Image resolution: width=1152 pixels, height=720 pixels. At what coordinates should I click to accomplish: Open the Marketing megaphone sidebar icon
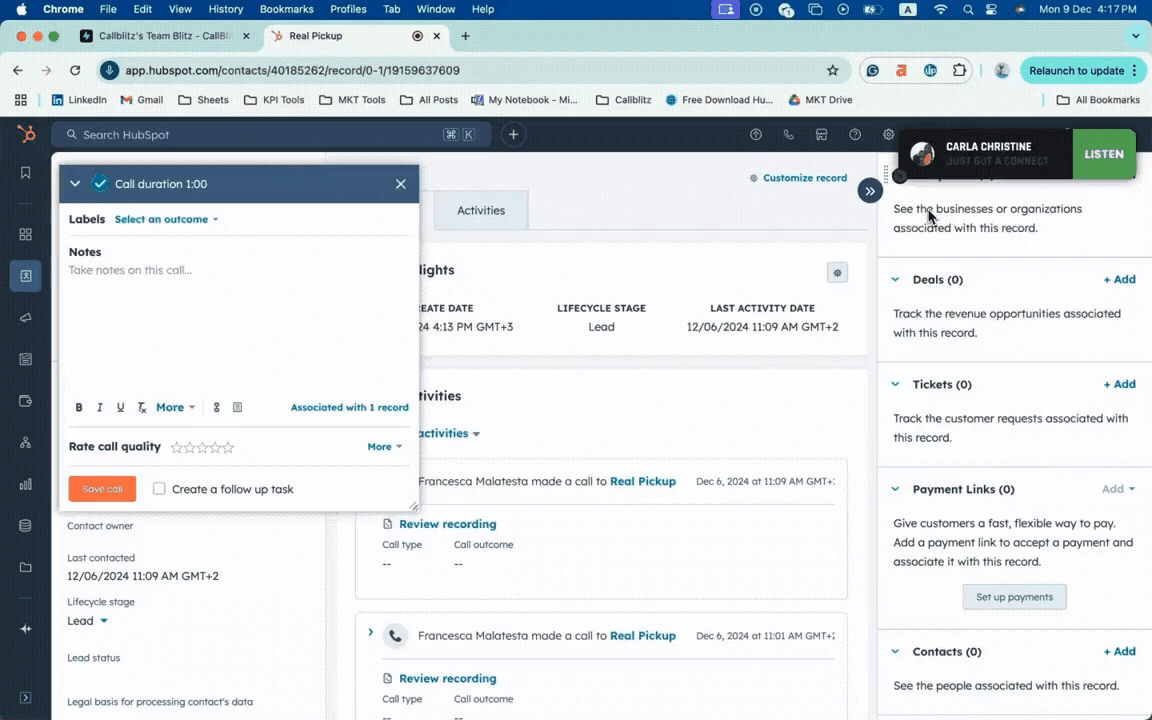coord(26,318)
